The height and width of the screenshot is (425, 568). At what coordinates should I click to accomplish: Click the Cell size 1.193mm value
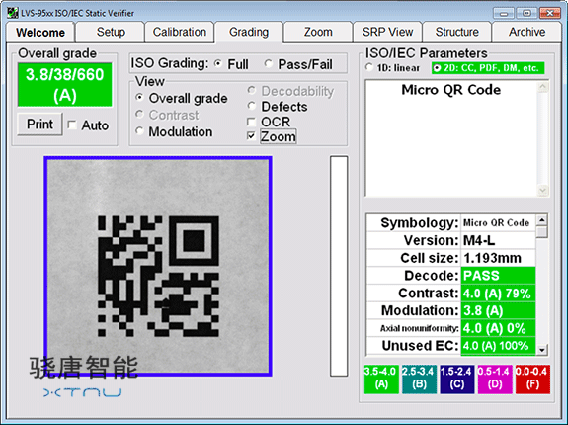[x=498, y=258]
